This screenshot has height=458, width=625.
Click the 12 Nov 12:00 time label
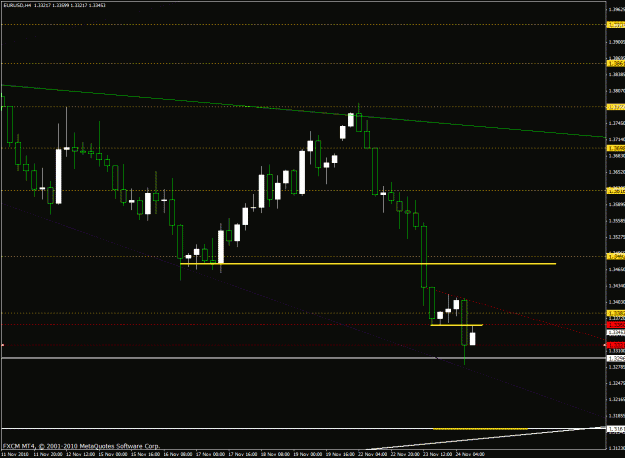(x=81, y=454)
